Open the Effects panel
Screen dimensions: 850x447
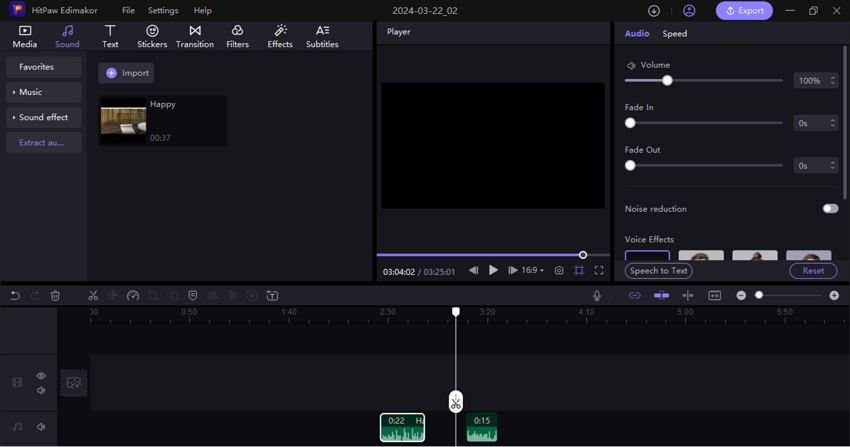(x=280, y=36)
